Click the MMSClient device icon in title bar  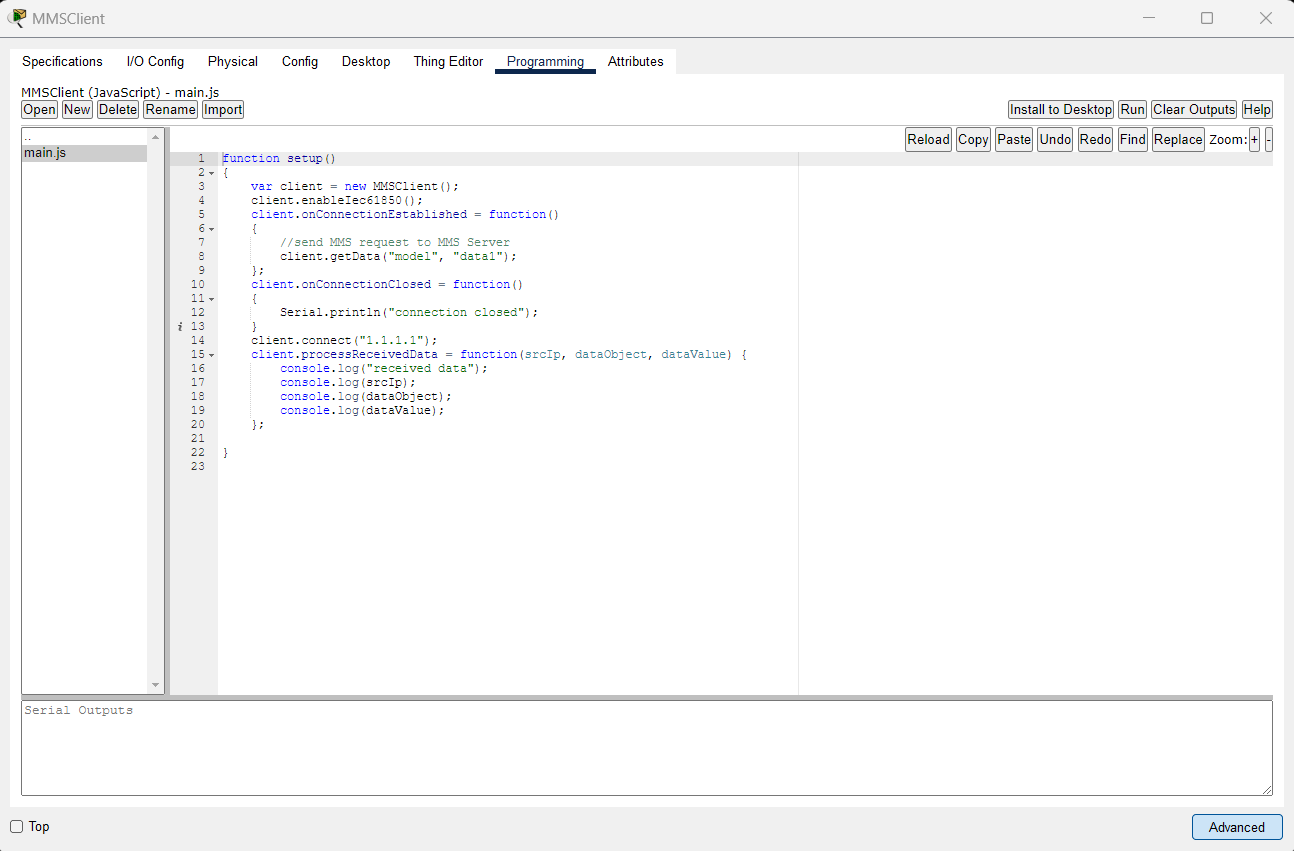pos(16,17)
